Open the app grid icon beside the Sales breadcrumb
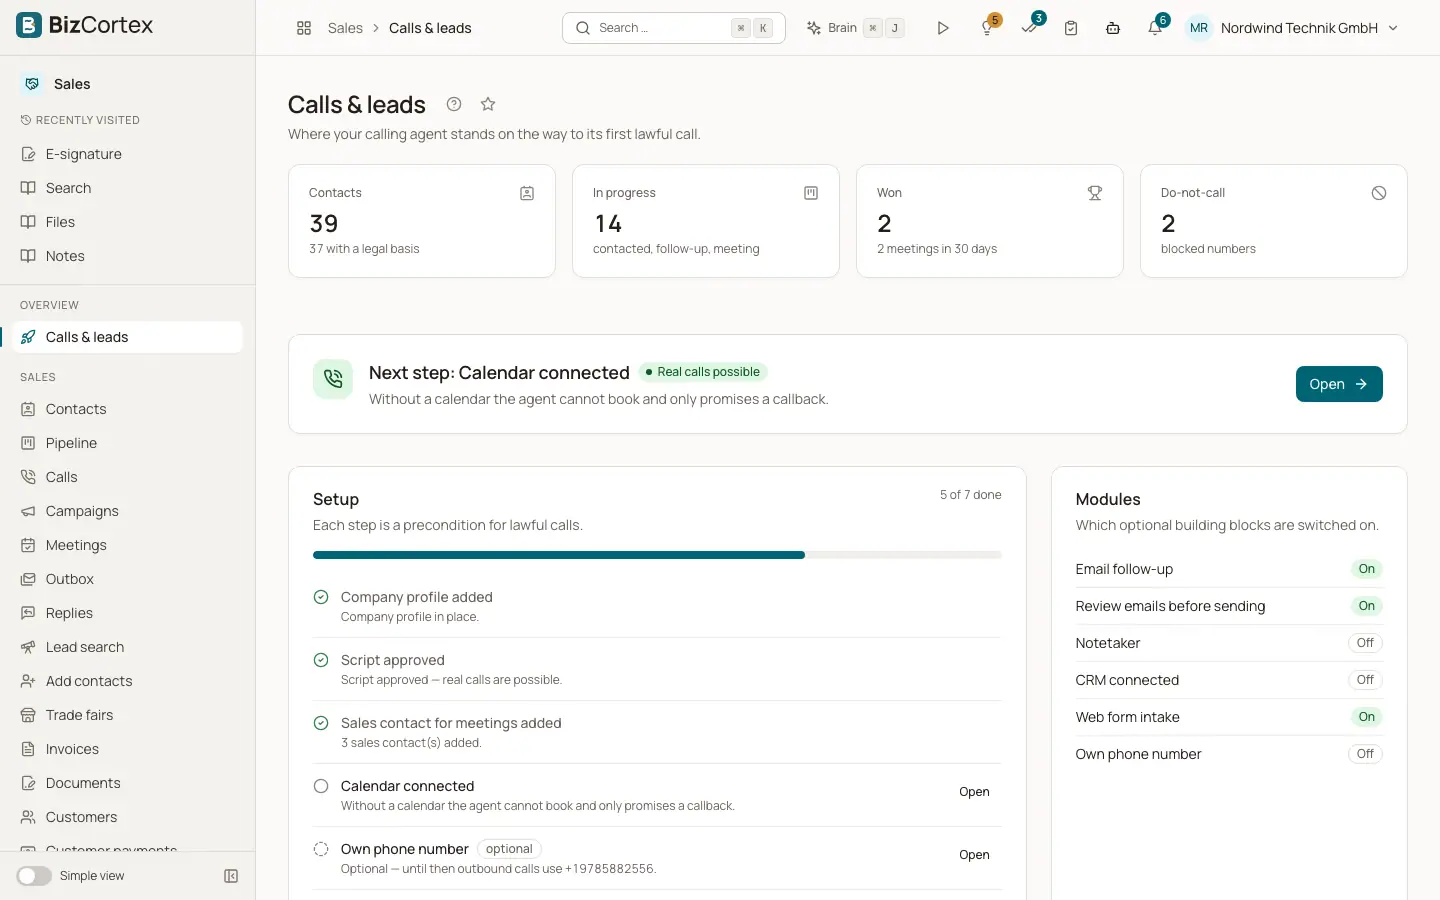The height and width of the screenshot is (900, 1440). click(x=304, y=28)
